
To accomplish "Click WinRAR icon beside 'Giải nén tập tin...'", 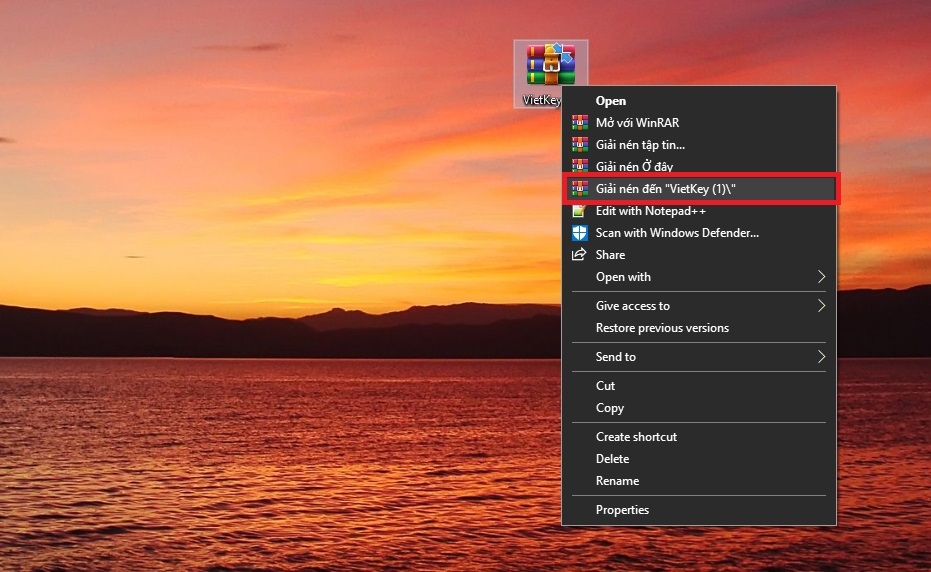I will click(580, 144).
